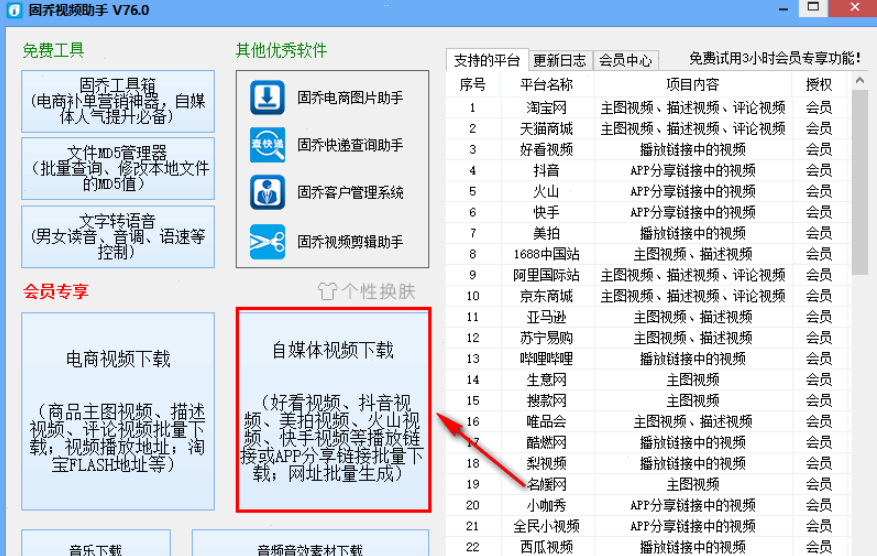Close the 固乔视频助手 window
The width and height of the screenshot is (877, 556).
coord(854,7)
